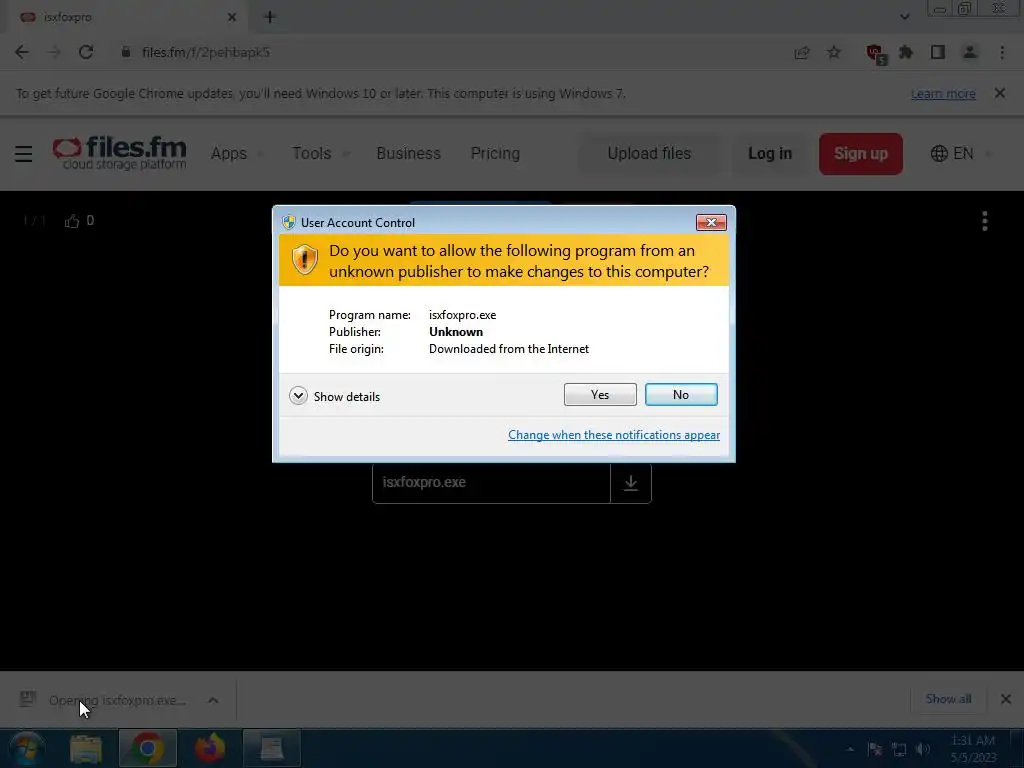
Task: Click Learn more in the Chrome update notice
Action: pos(943,94)
